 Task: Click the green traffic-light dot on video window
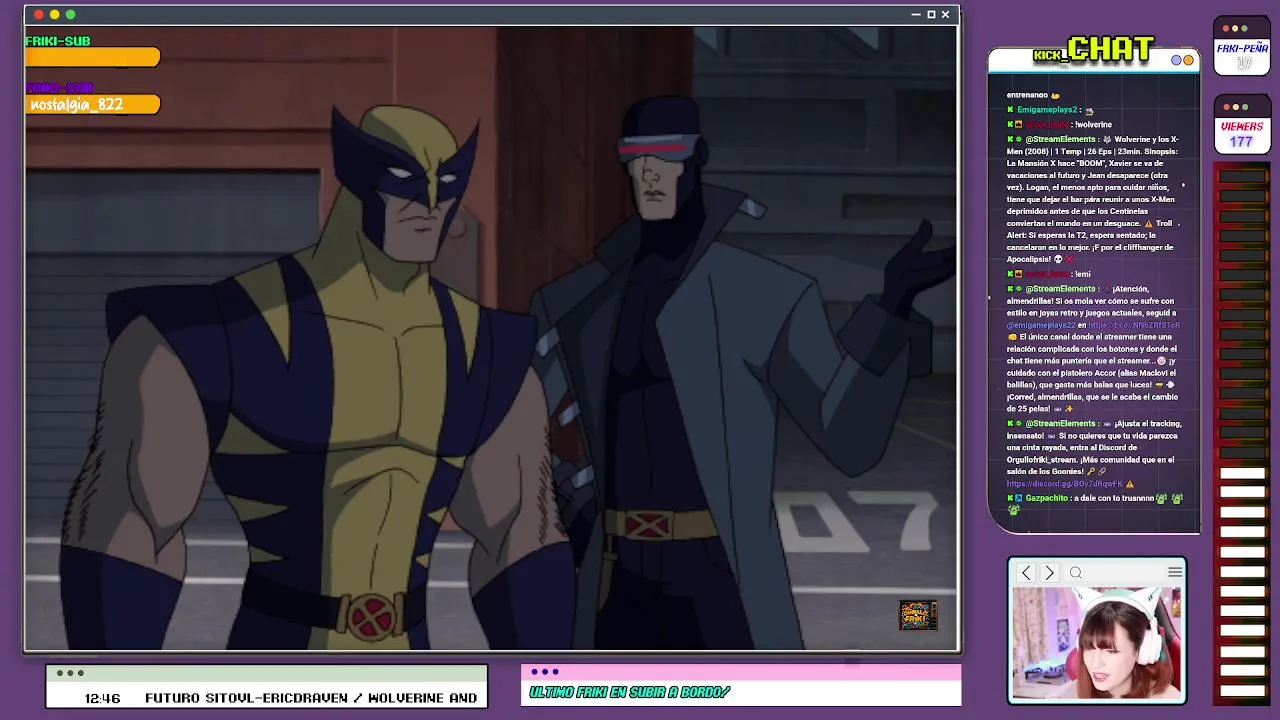[x=70, y=14]
